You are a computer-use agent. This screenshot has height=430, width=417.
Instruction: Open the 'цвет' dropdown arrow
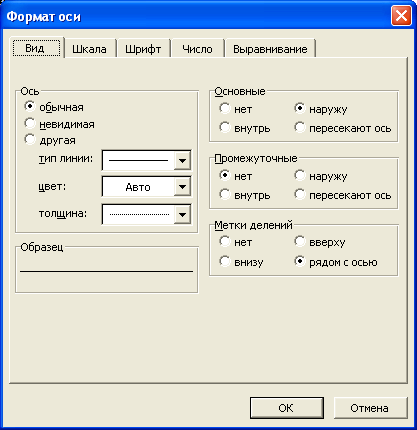[182, 186]
